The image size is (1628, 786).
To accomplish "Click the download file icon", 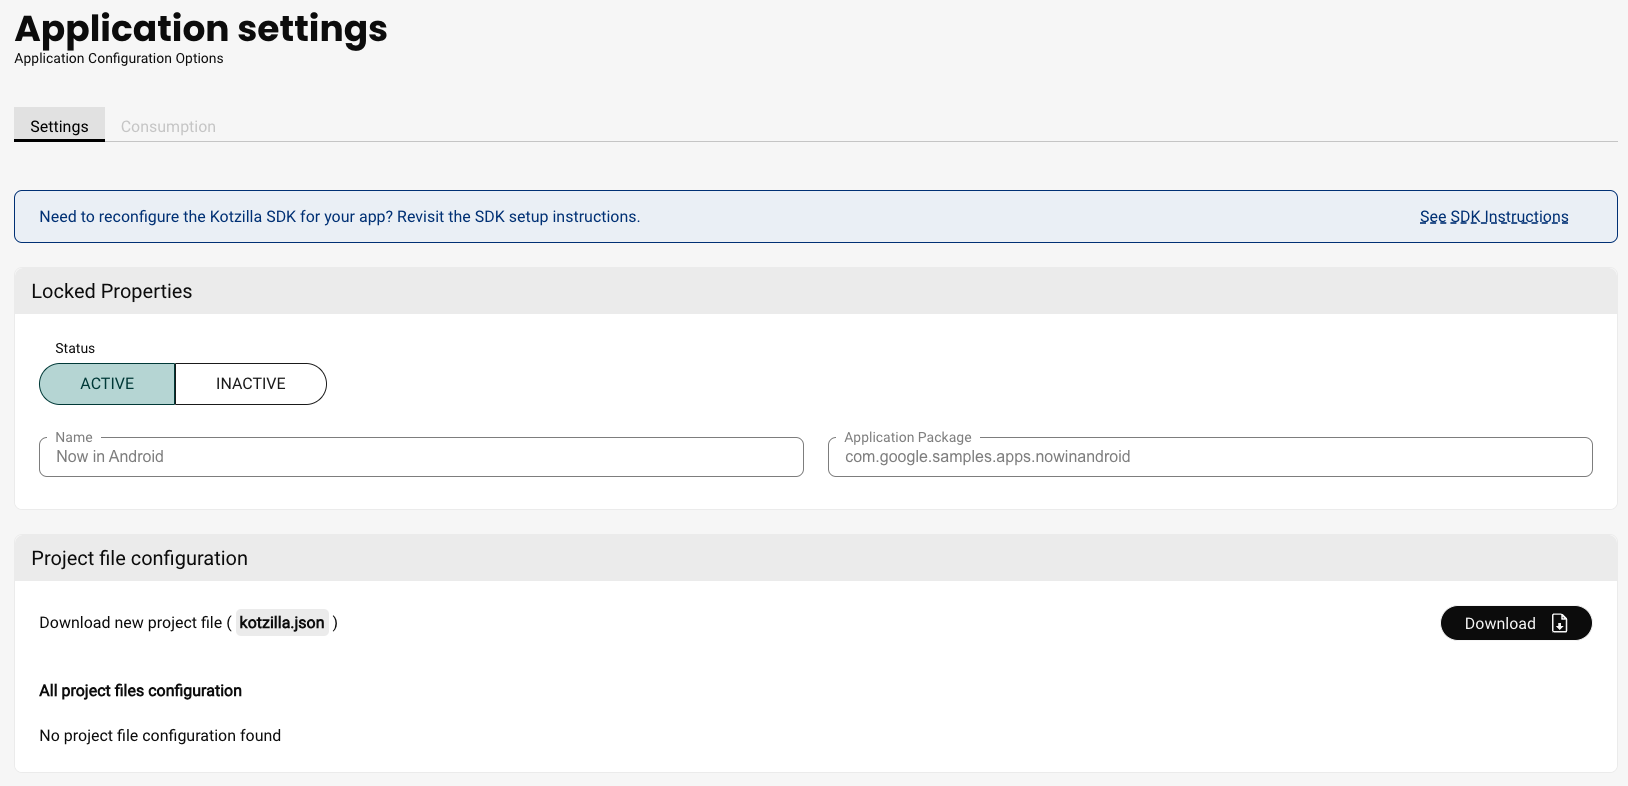I will pyautogui.click(x=1559, y=623).
